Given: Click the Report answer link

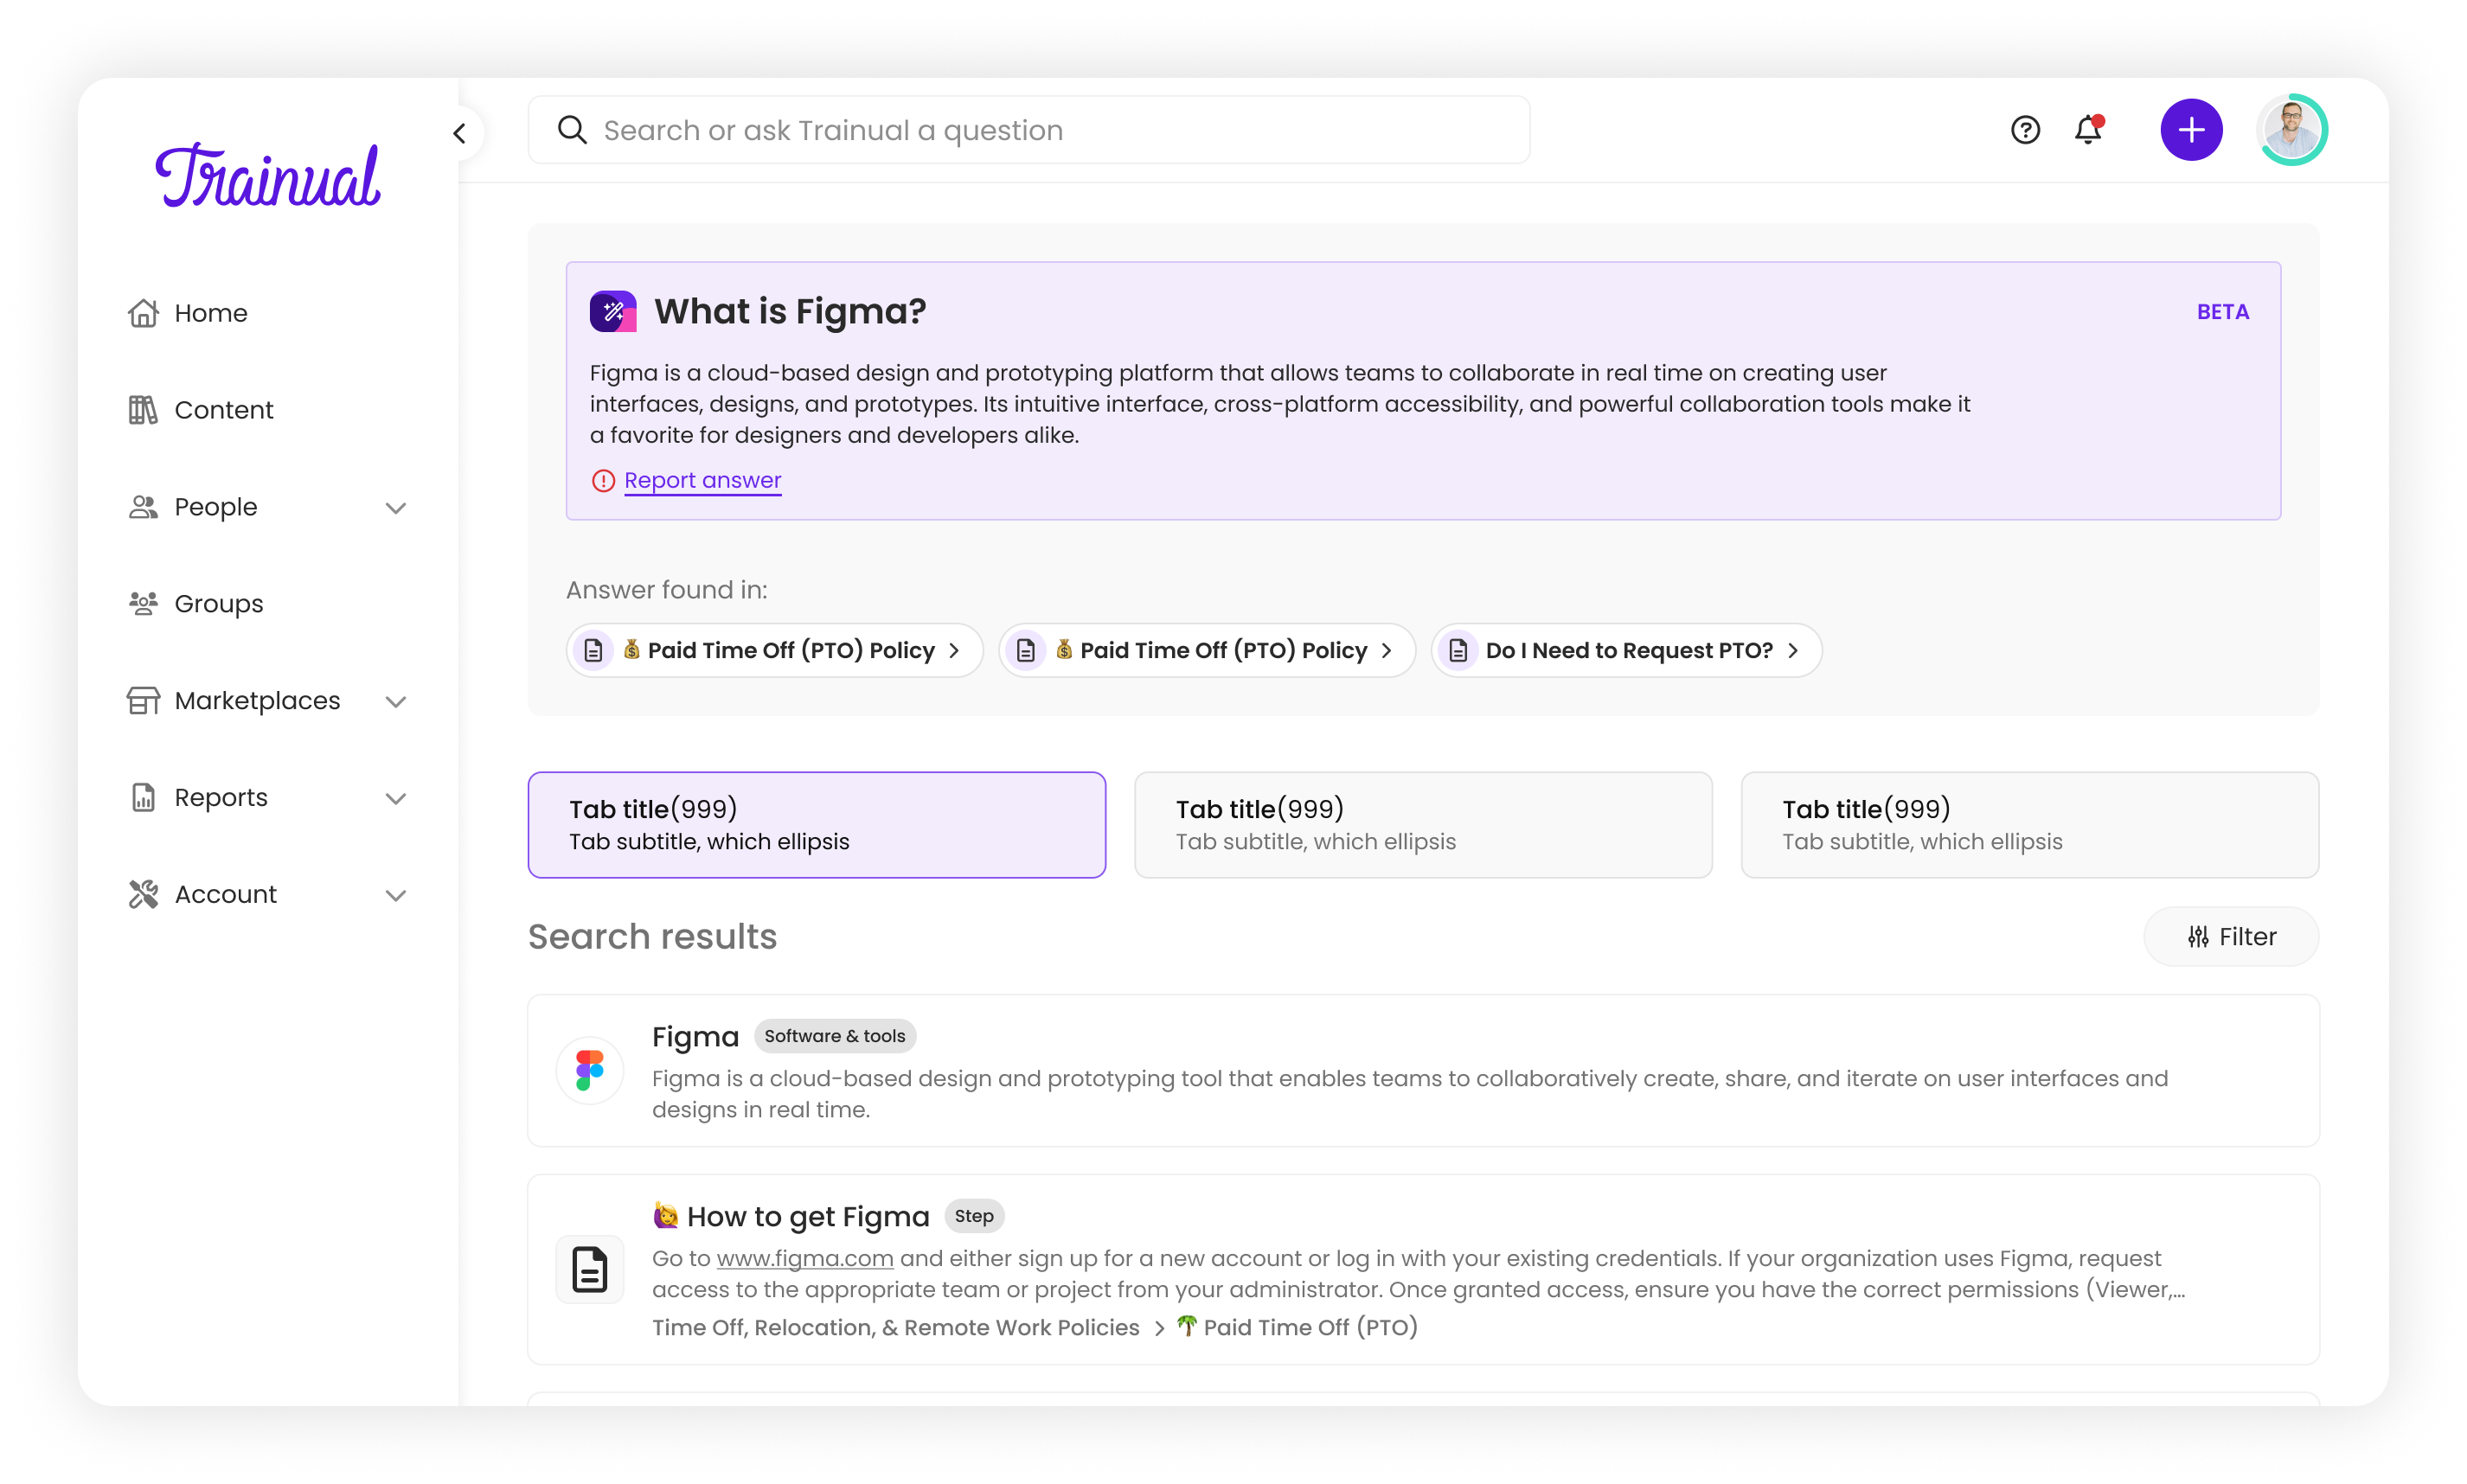Looking at the screenshot, I should tap(702, 481).
